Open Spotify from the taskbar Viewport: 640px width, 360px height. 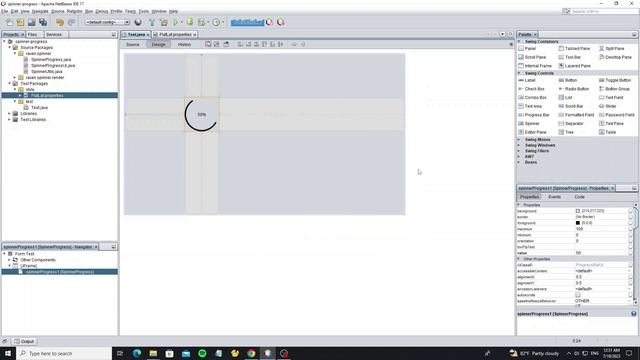coord(202,353)
